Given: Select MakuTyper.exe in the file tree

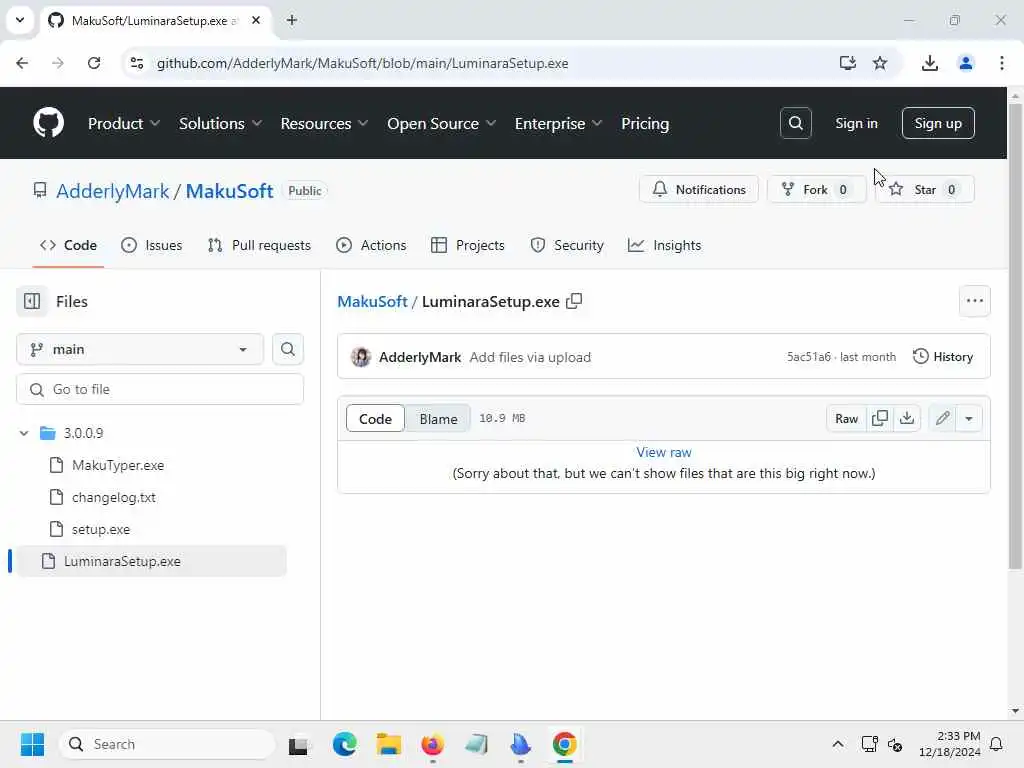Looking at the screenshot, I should click(118, 465).
